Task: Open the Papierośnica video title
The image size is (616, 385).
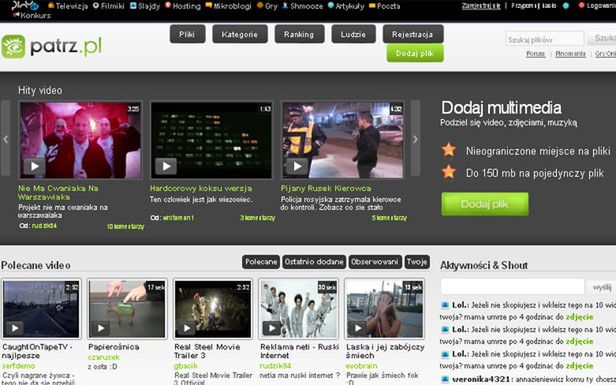Action: pyautogui.click(x=114, y=347)
